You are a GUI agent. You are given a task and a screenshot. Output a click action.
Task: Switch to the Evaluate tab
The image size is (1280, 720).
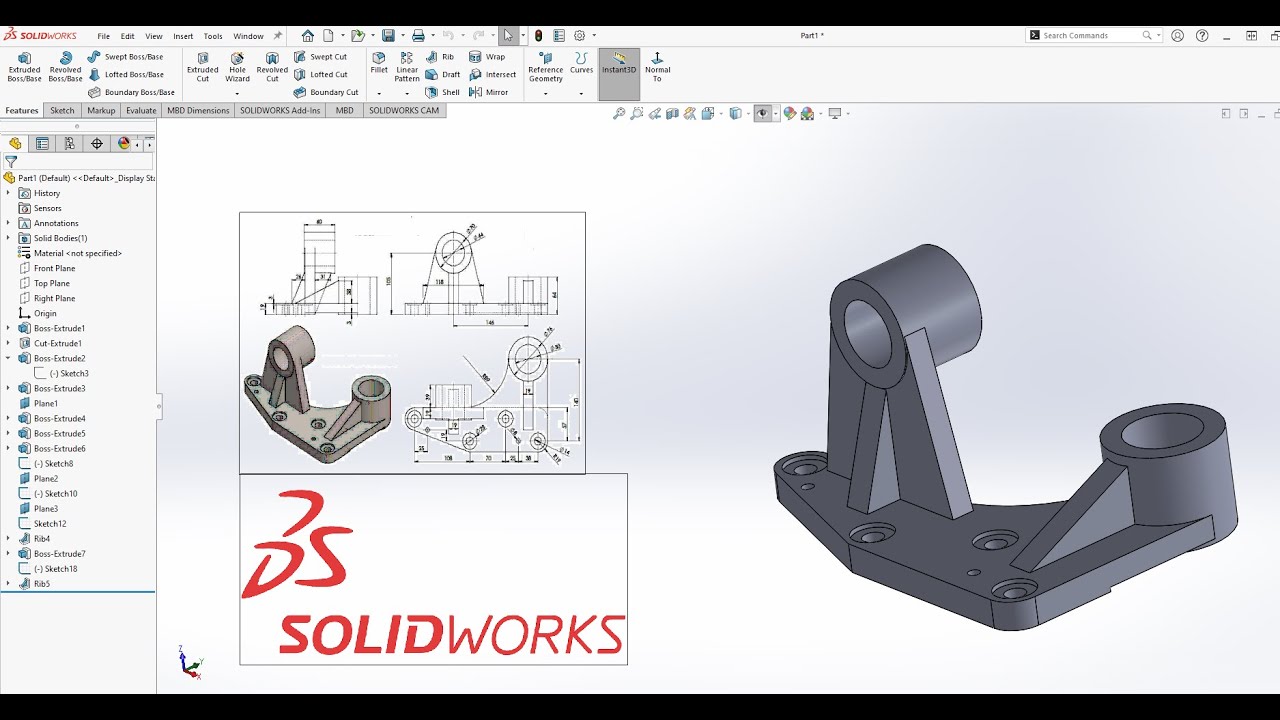[x=141, y=110]
